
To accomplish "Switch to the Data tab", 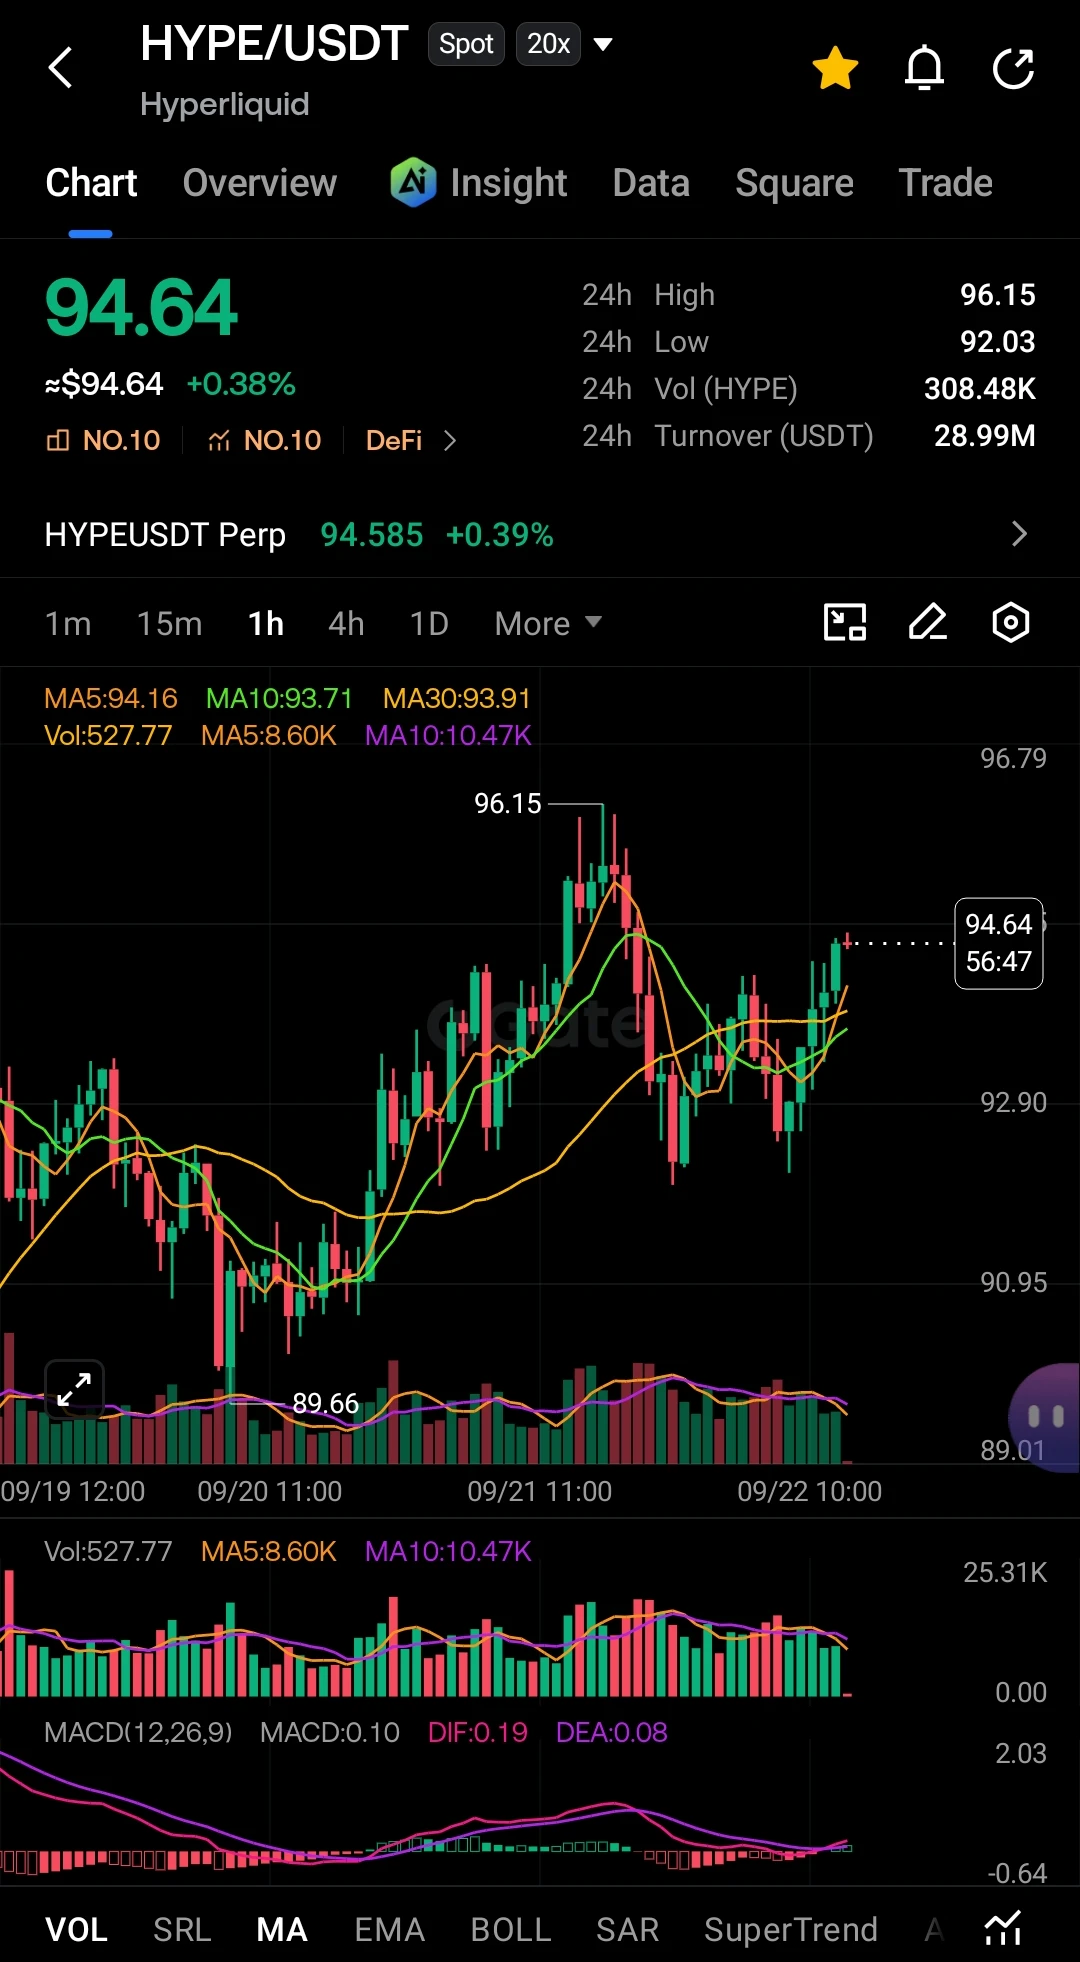I will coord(651,183).
